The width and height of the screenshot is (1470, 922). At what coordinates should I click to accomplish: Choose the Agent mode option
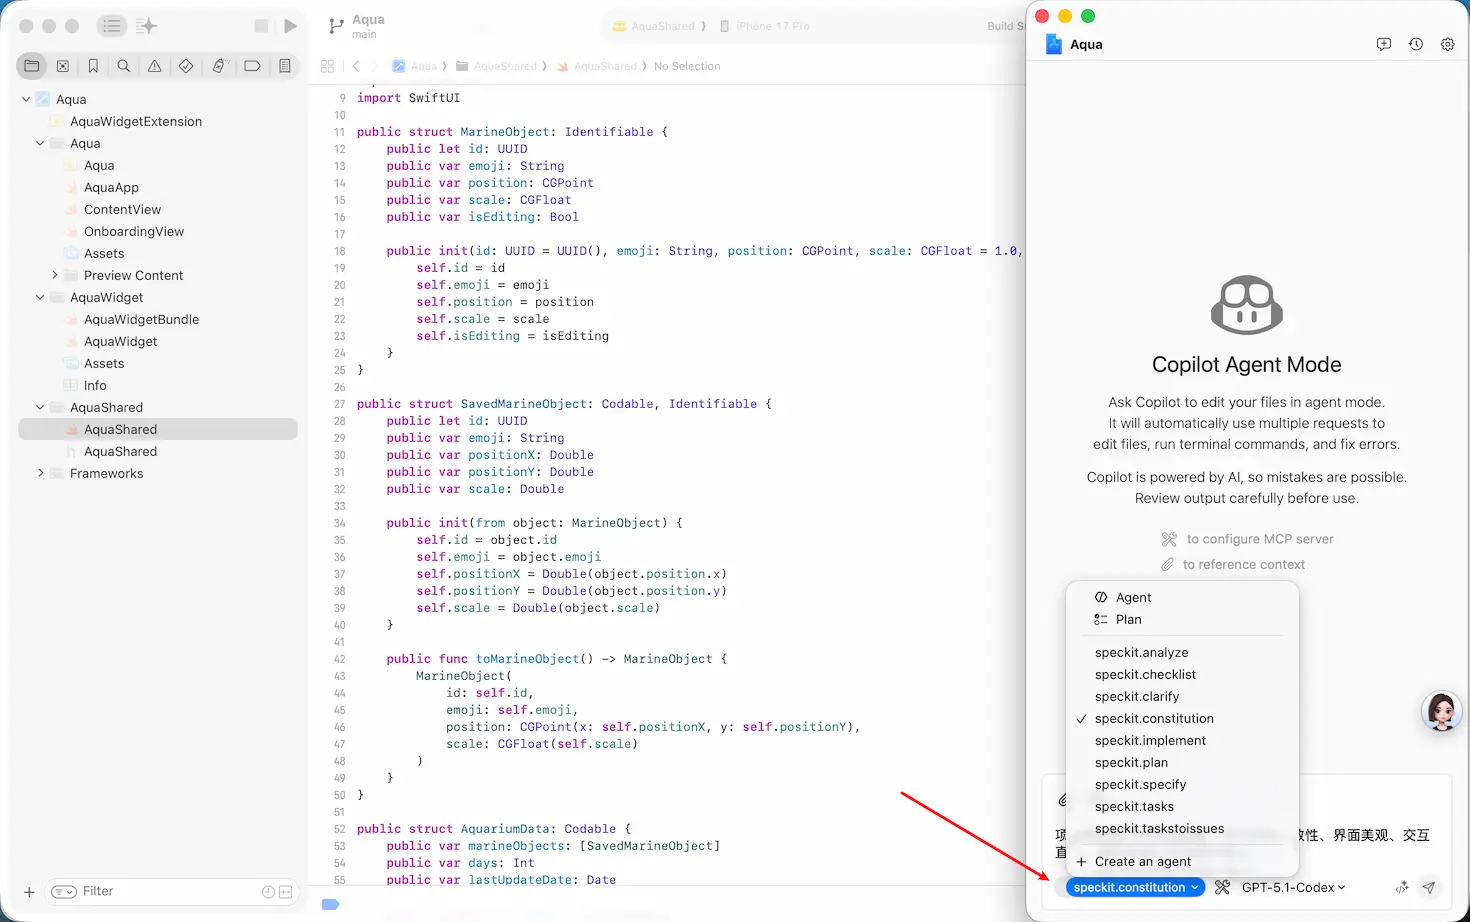coord(1133,597)
